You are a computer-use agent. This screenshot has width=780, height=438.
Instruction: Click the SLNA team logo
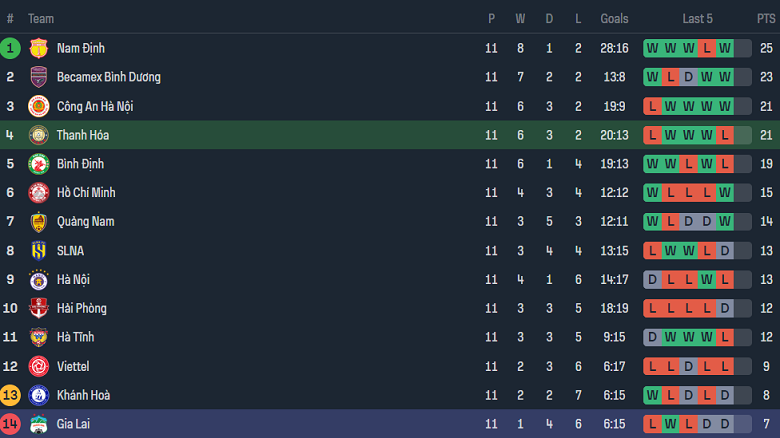[x=39, y=251]
